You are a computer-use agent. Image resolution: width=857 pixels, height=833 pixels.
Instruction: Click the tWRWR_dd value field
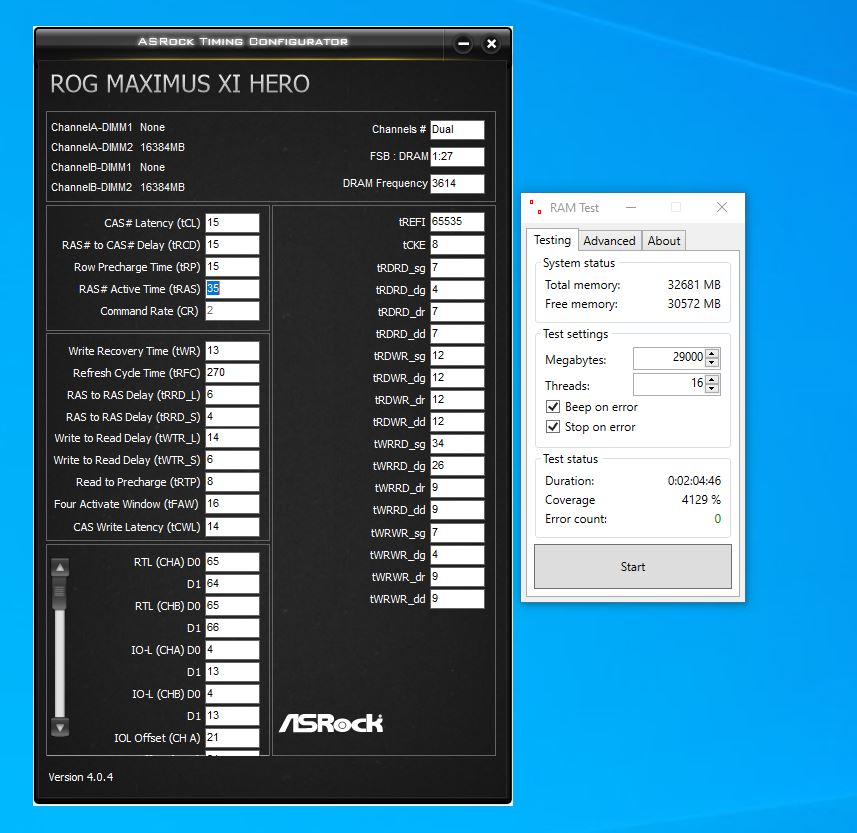point(457,599)
